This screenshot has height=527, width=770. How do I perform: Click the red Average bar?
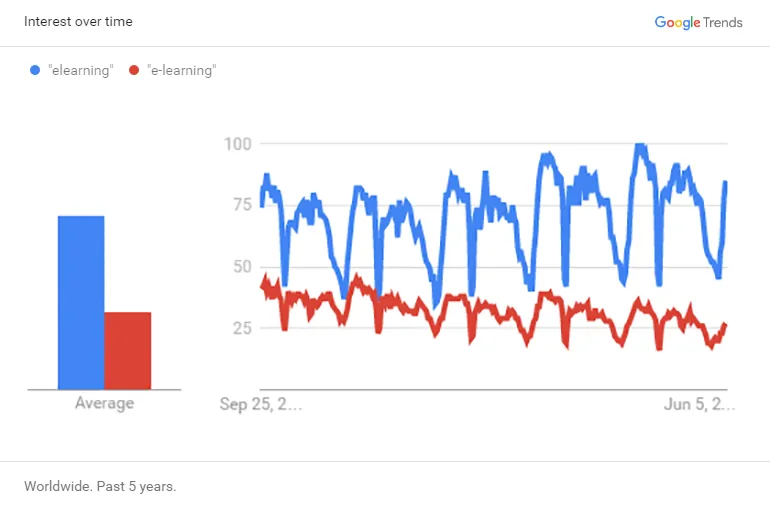(128, 350)
